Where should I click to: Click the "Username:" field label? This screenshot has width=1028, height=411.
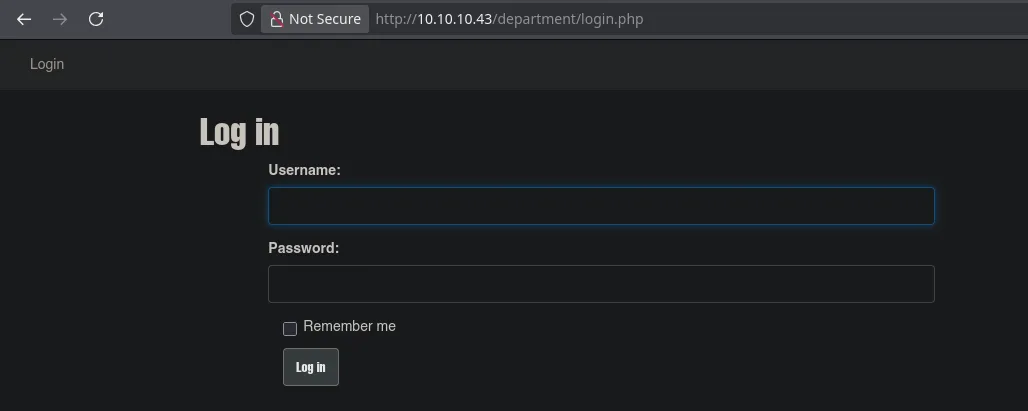click(304, 170)
